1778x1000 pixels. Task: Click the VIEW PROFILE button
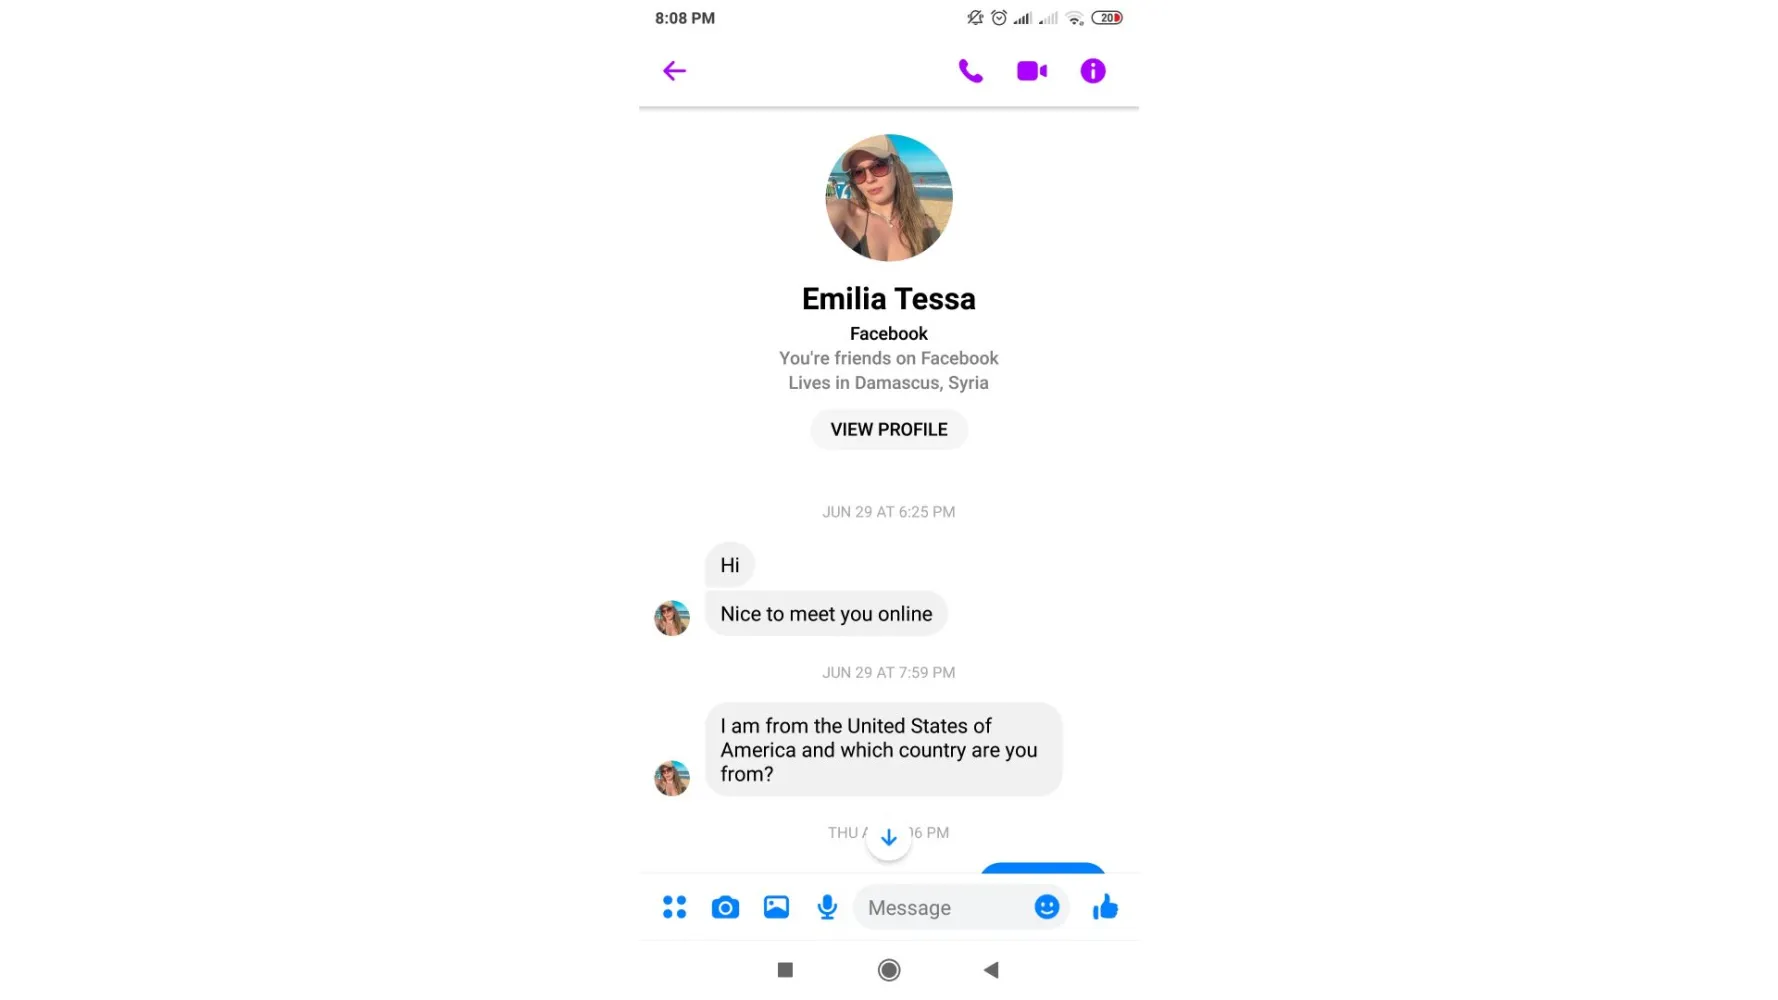click(x=889, y=429)
